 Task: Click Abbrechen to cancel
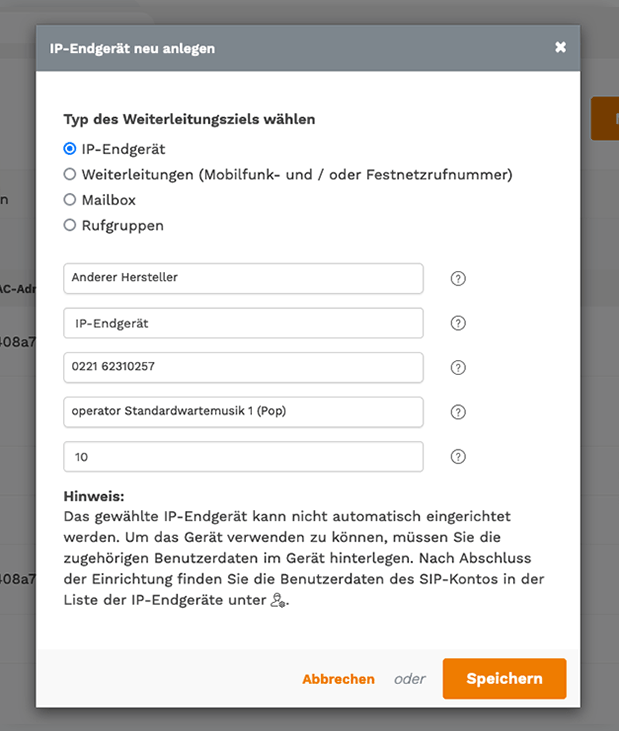tap(338, 679)
